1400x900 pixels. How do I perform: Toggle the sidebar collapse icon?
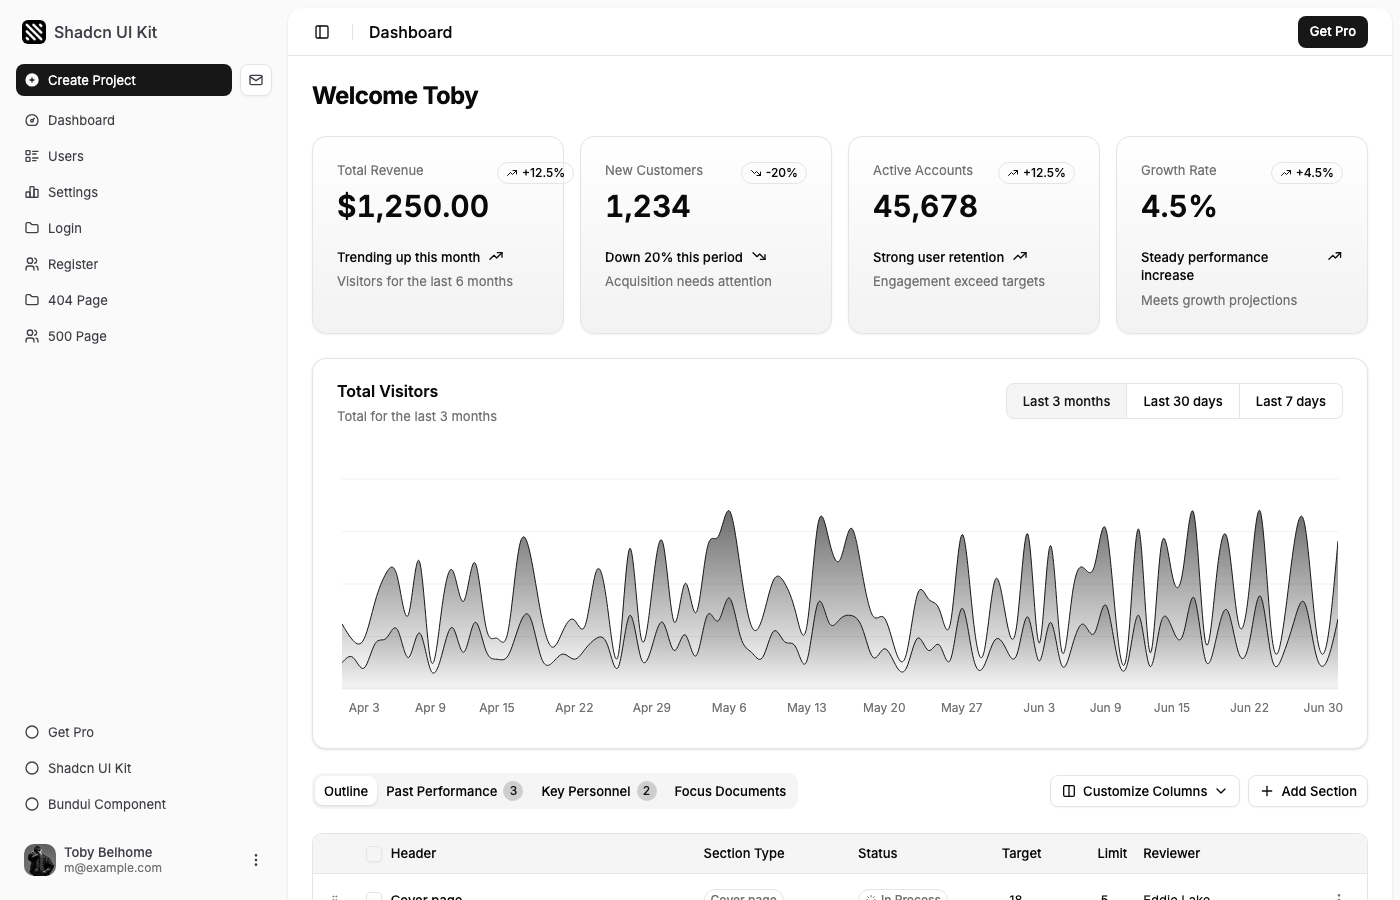322,32
